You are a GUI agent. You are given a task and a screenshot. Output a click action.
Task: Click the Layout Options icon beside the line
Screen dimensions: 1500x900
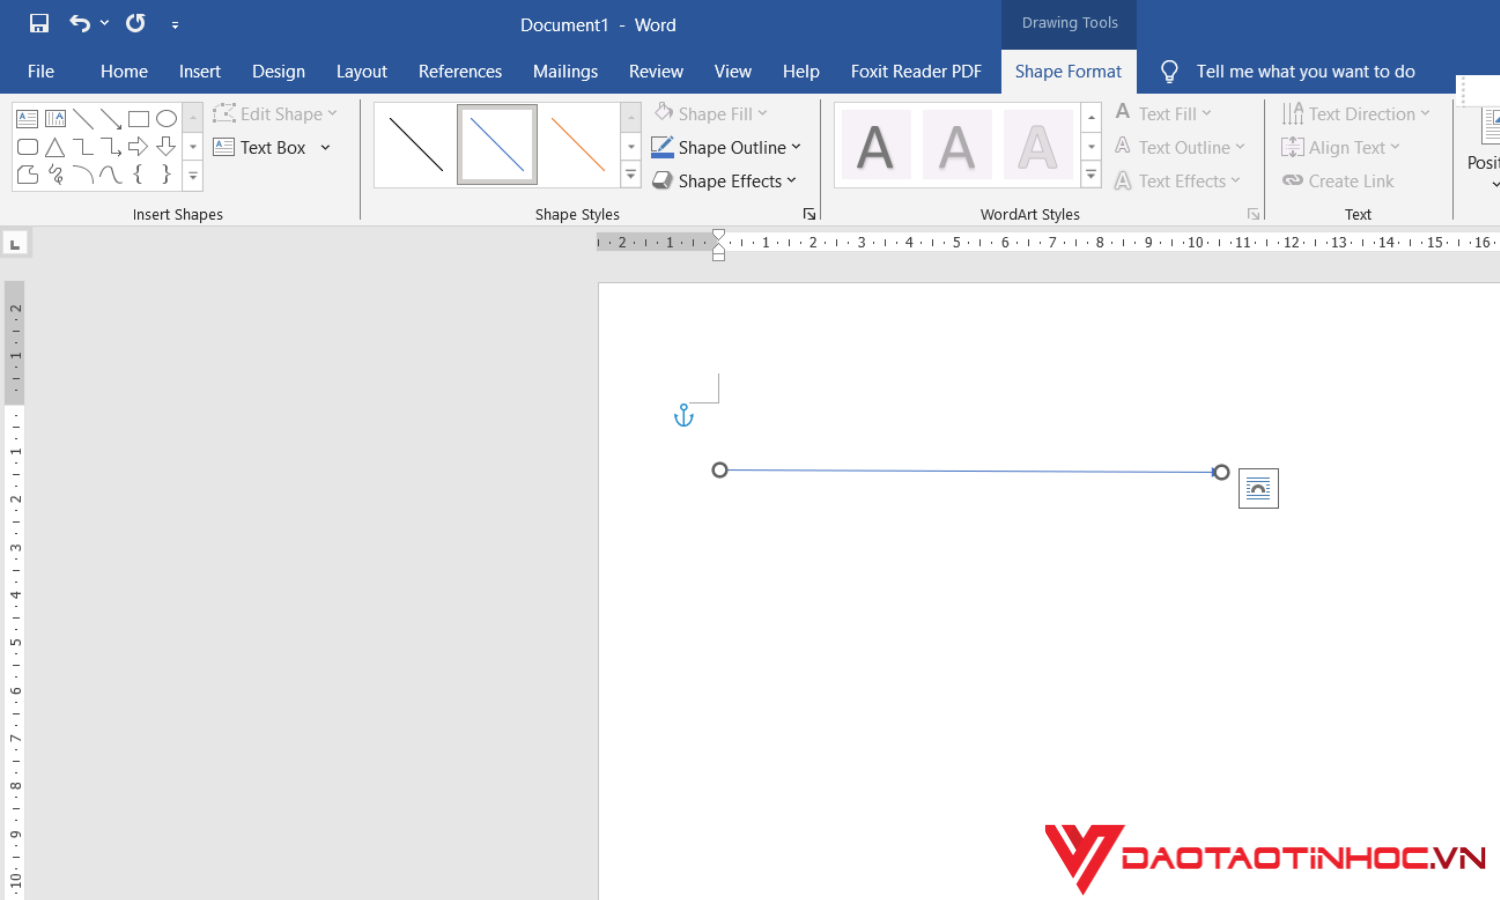(x=1258, y=488)
